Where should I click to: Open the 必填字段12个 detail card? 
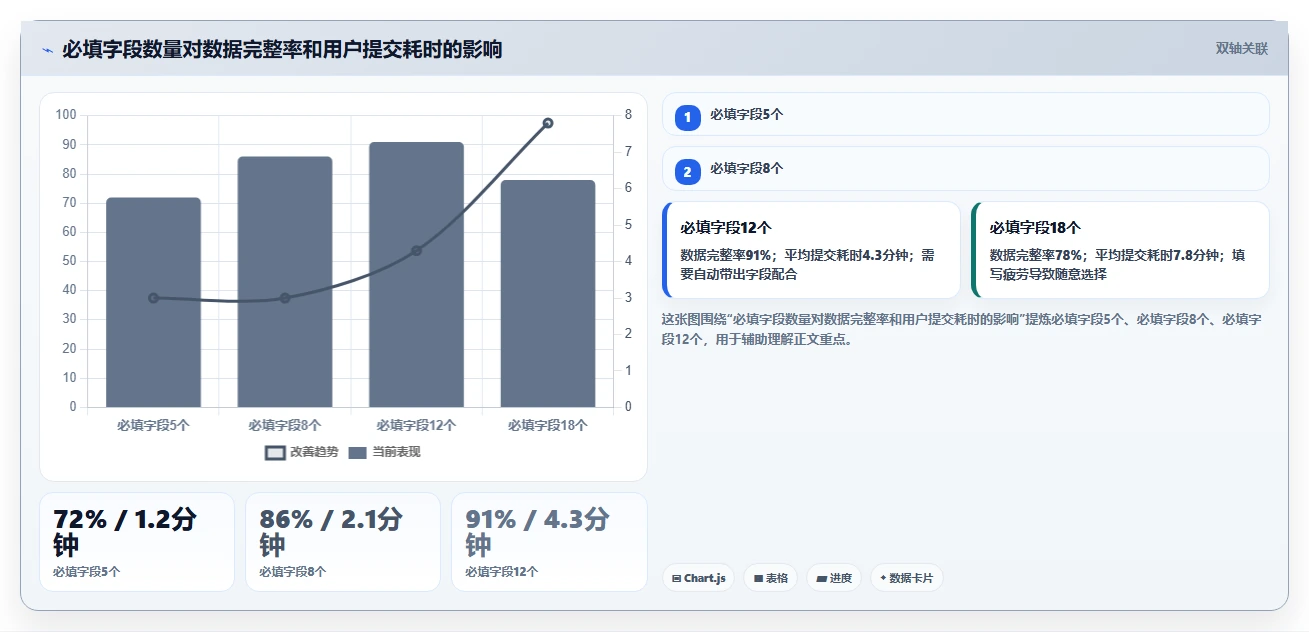tap(811, 250)
